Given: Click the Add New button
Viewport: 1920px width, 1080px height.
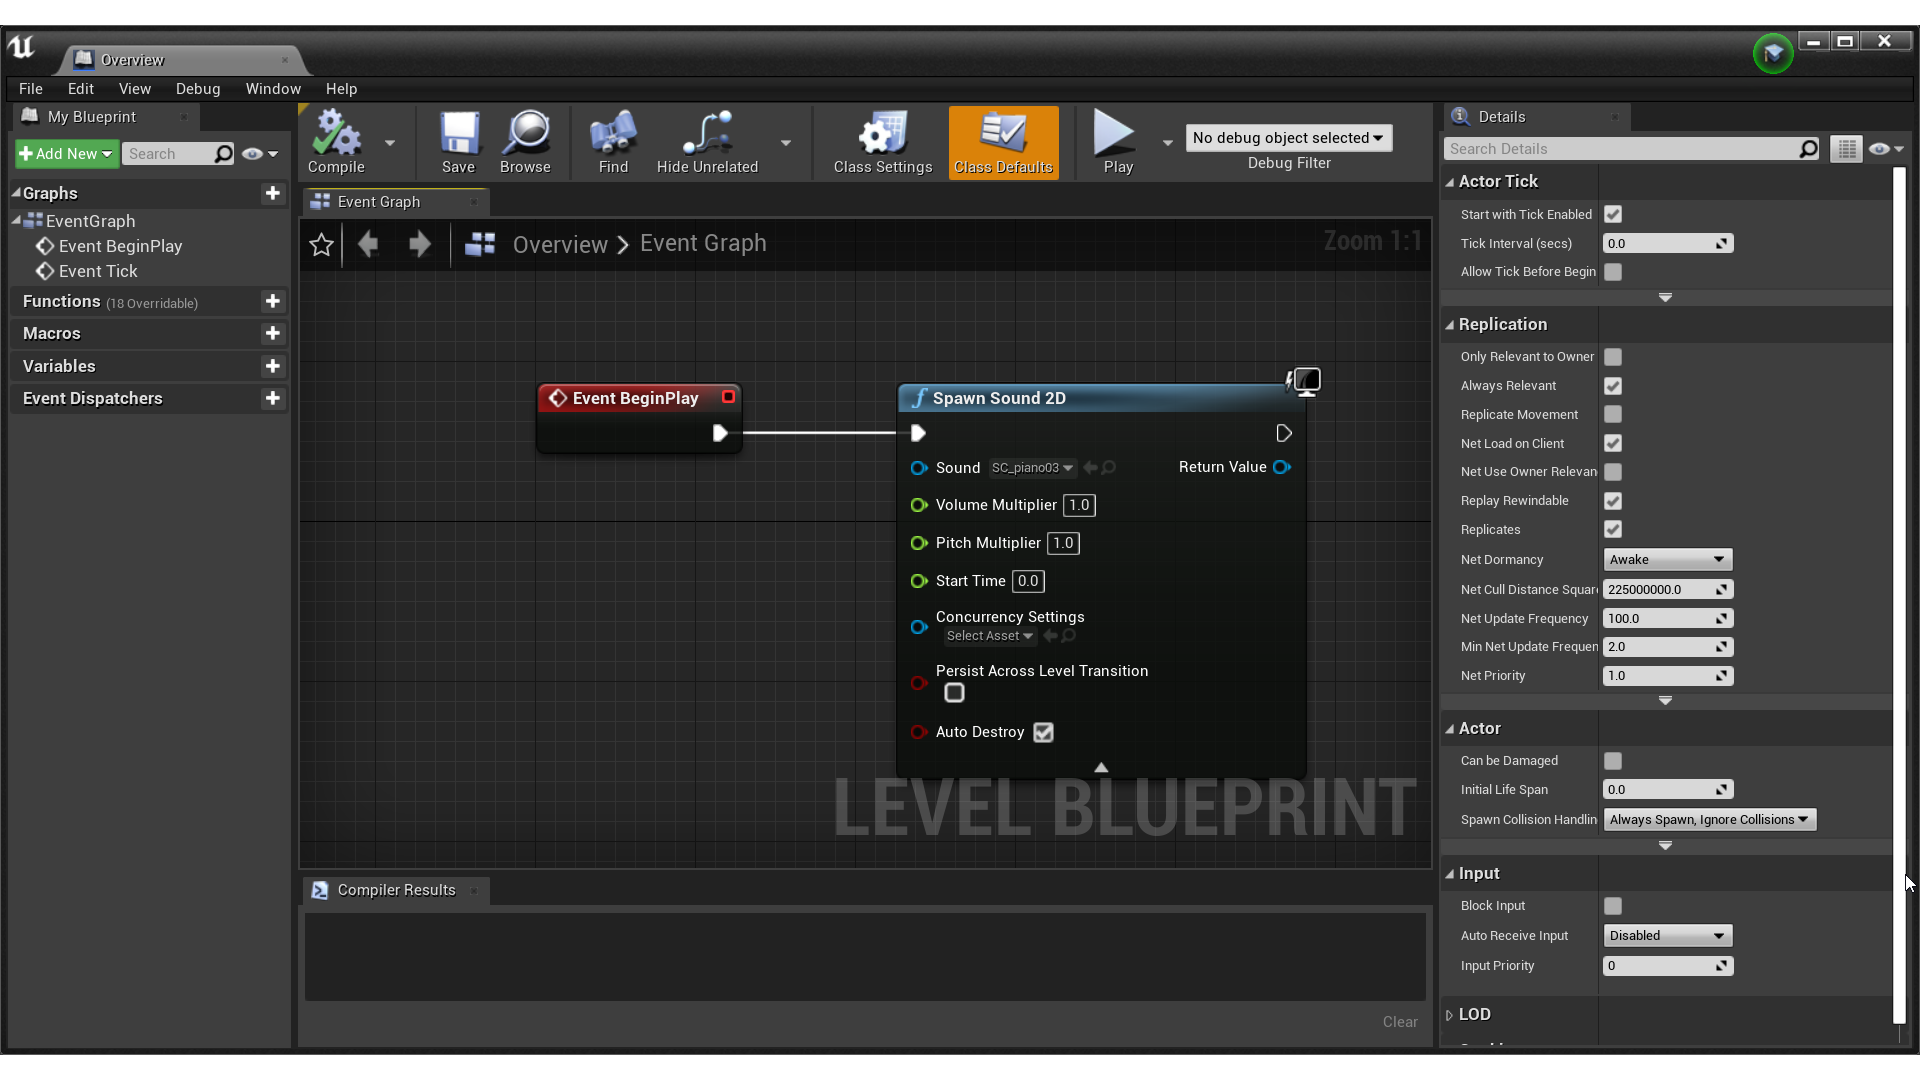Looking at the screenshot, I should pos(66,154).
